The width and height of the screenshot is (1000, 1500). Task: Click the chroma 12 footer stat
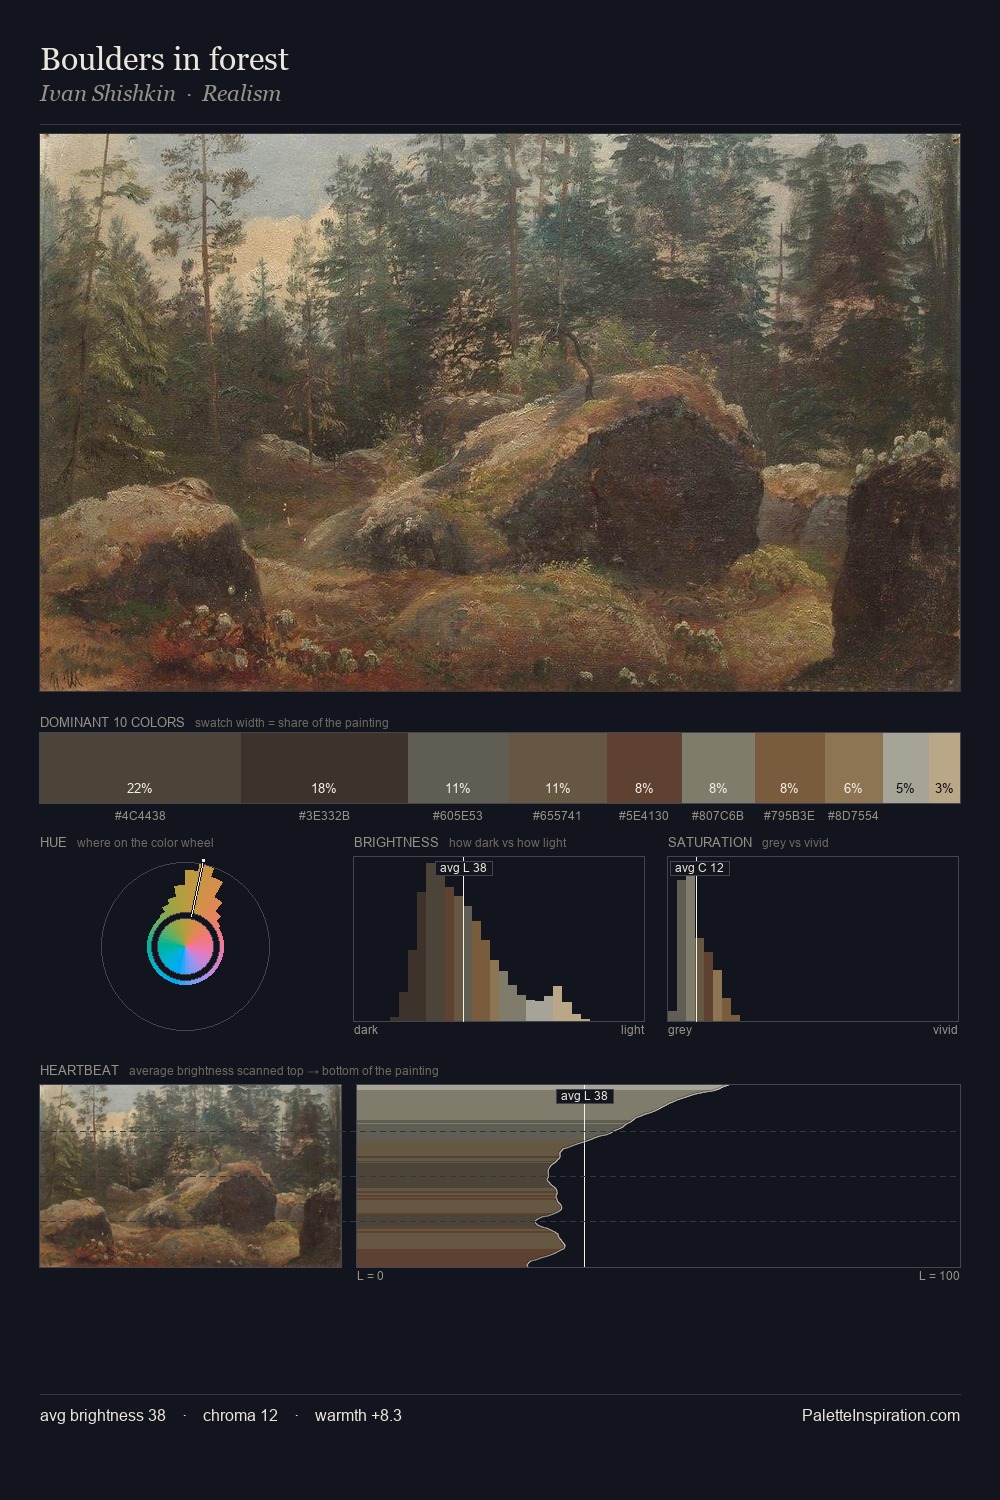(x=240, y=1415)
